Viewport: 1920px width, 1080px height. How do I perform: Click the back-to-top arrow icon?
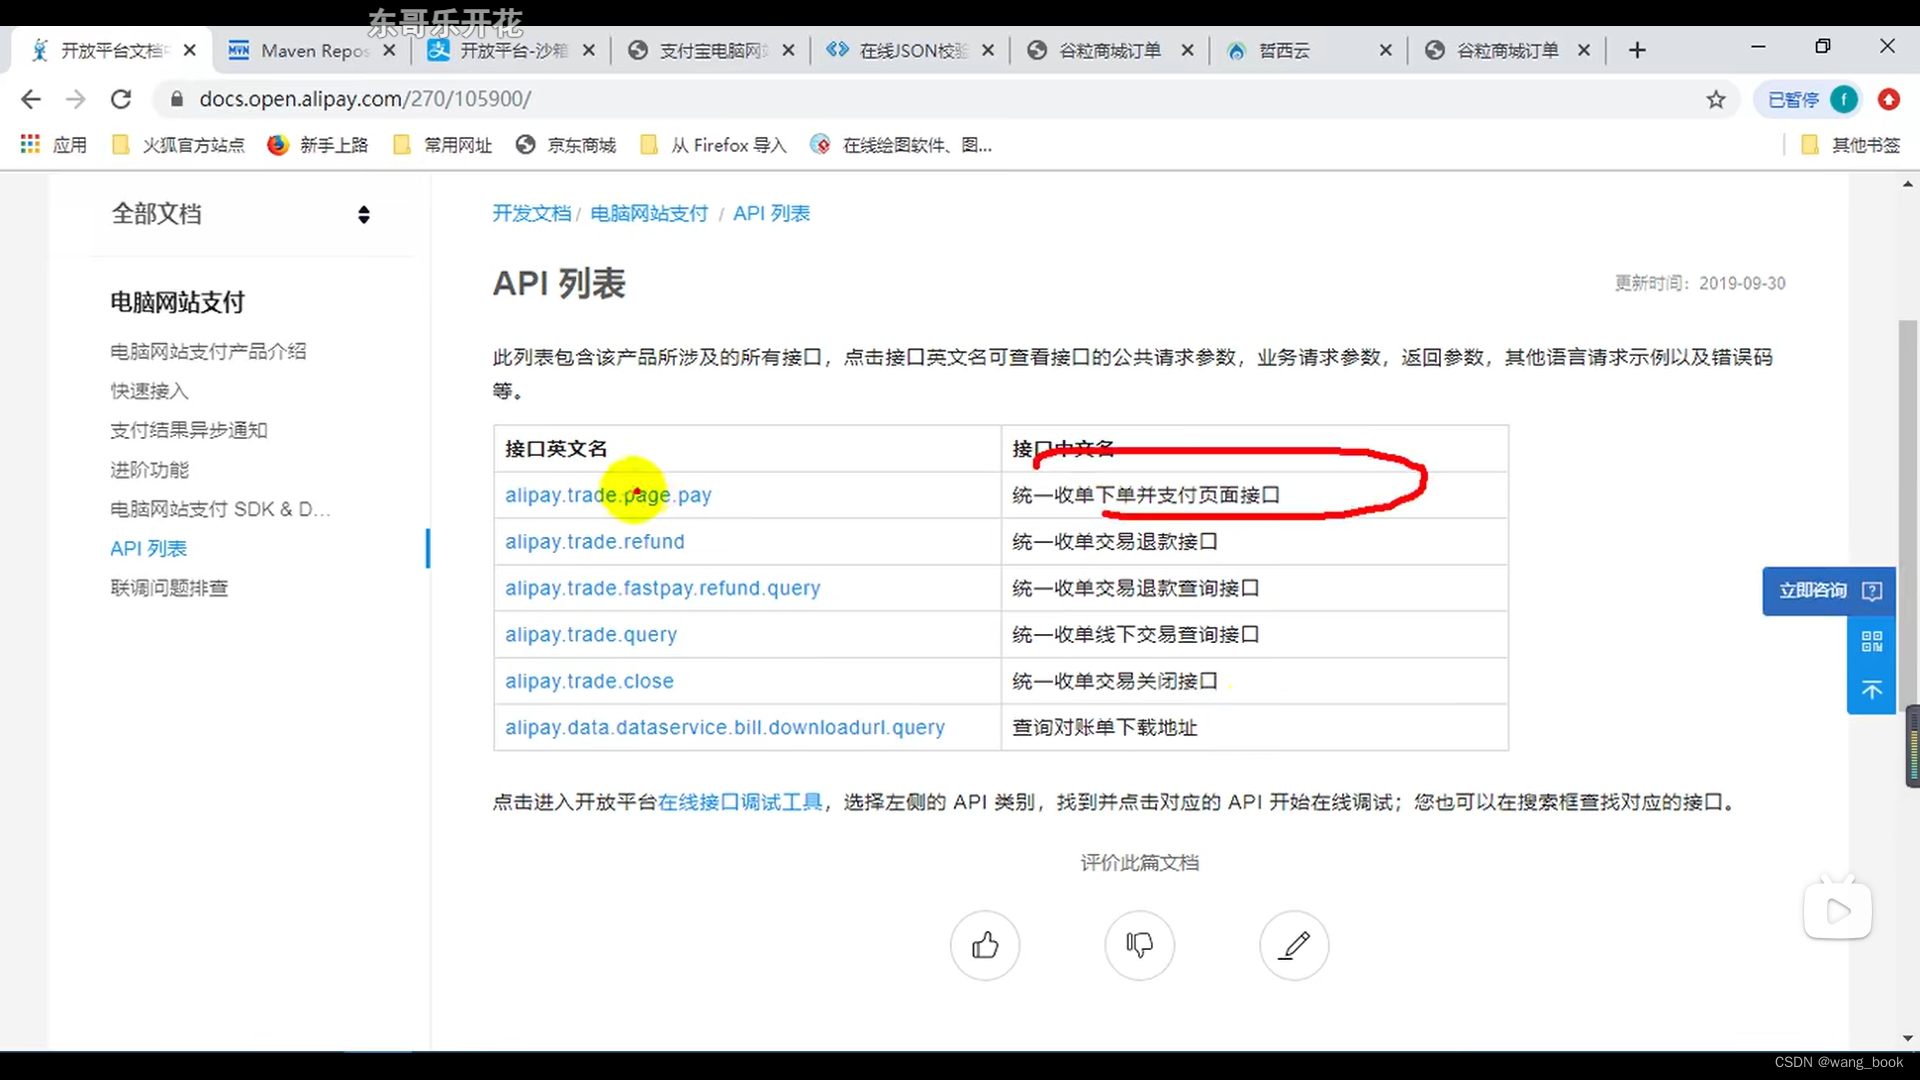[x=1872, y=690]
